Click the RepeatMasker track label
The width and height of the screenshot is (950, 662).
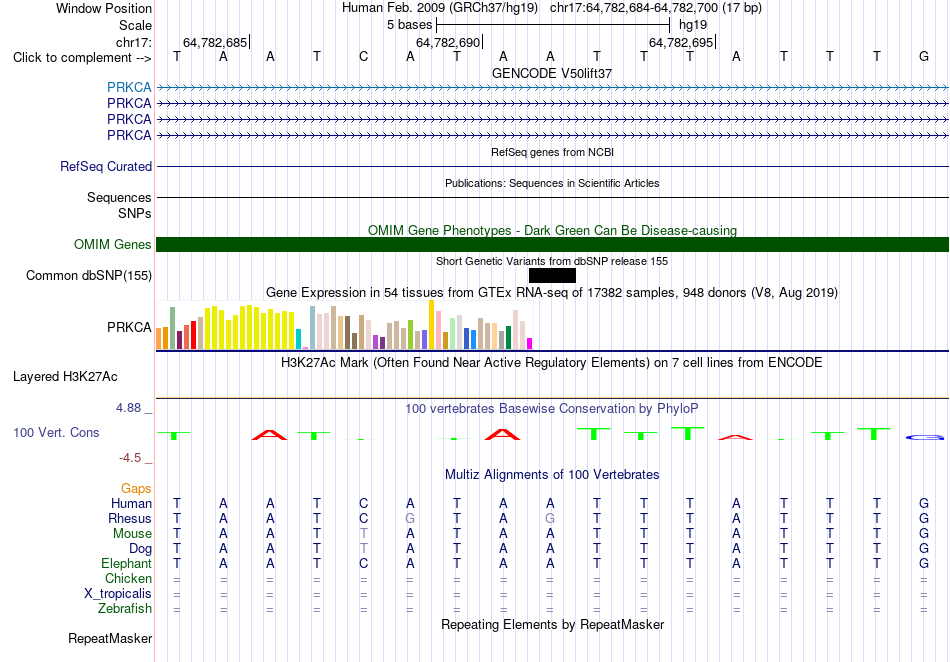click(x=110, y=638)
